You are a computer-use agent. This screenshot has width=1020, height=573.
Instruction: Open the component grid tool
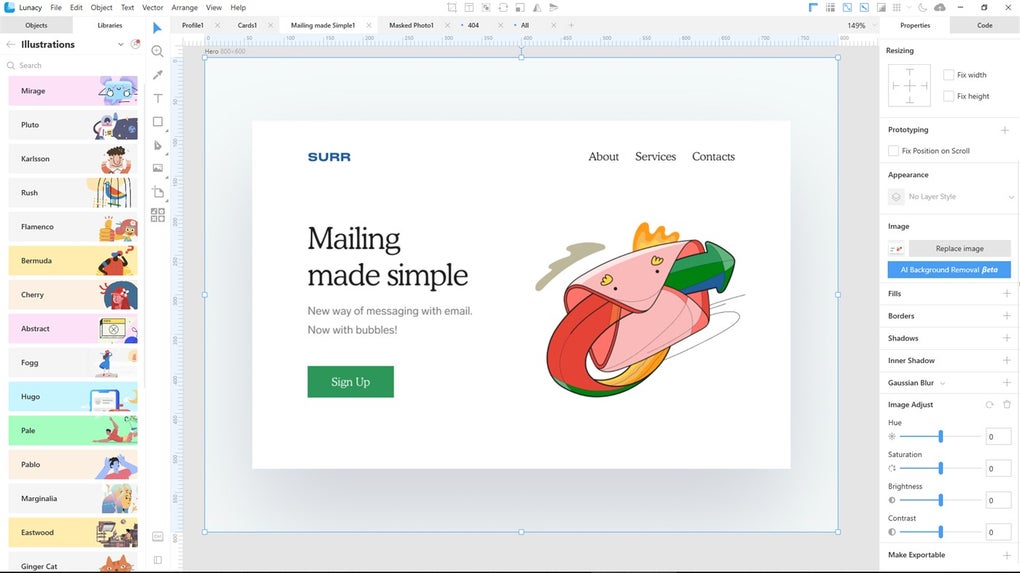pos(157,215)
